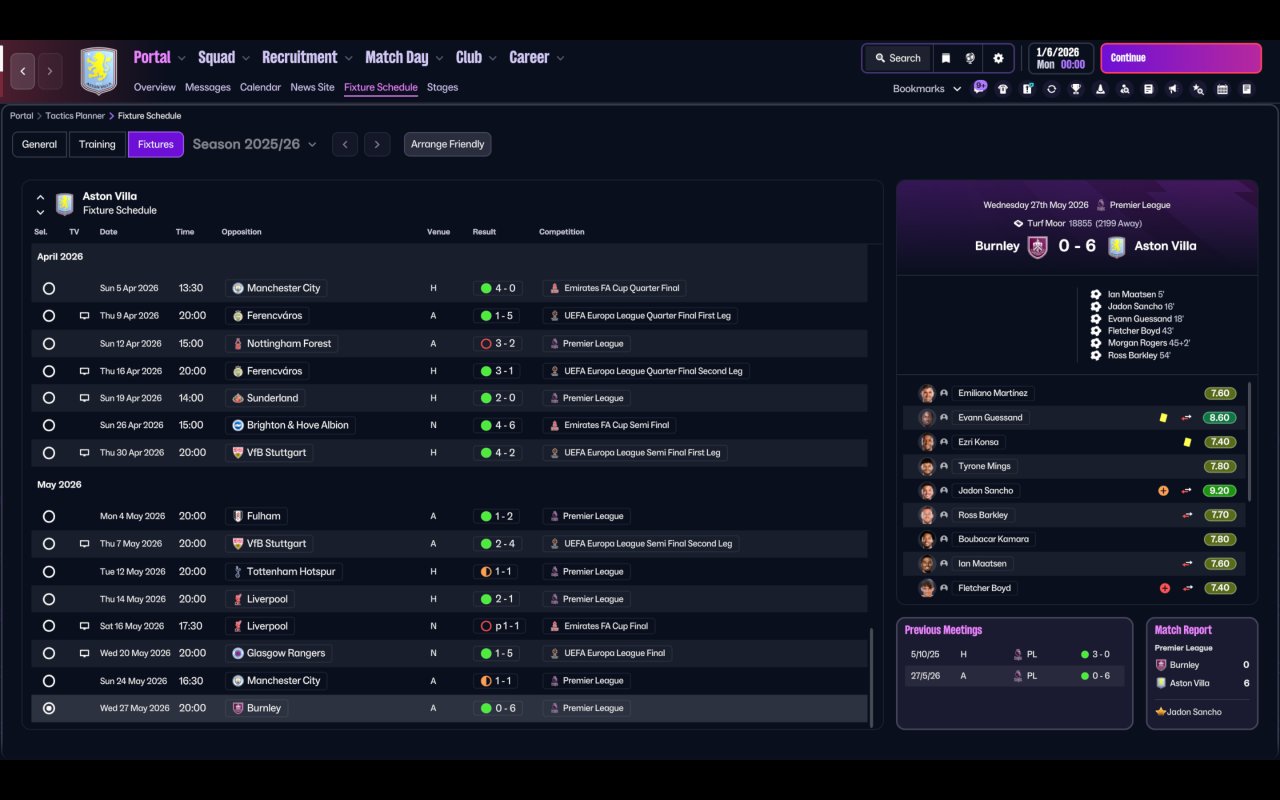
Task: Click the Match Report panel
Action: tap(1201, 673)
